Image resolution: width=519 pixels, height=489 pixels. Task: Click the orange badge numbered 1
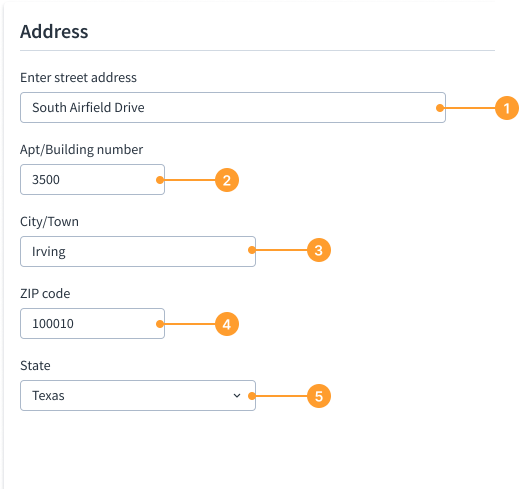pyautogui.click(x=507, y=108)
